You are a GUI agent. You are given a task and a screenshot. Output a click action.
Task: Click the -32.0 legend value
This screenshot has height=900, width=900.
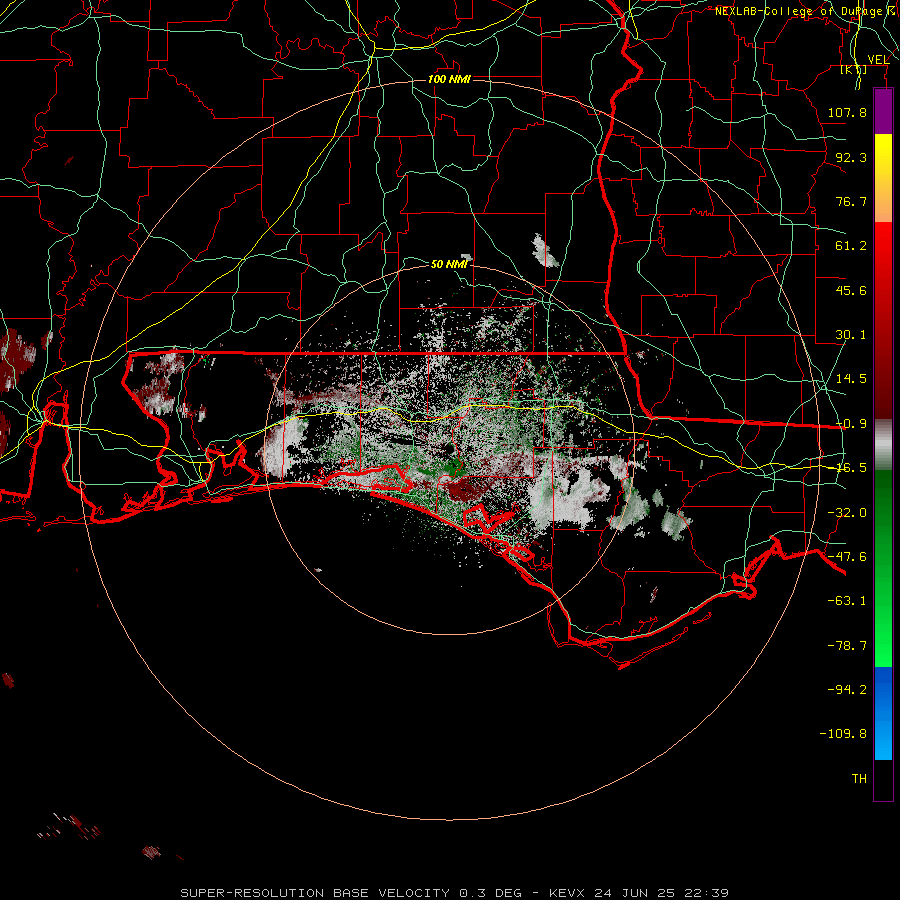click(x=847, y=513)
